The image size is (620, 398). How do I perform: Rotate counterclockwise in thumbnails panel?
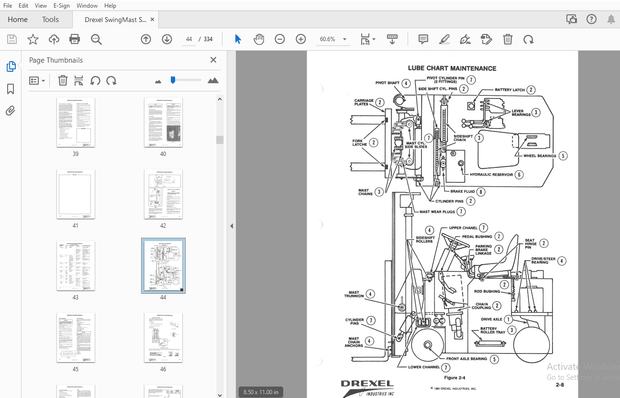pyautogui.click(x=95, y=81)
